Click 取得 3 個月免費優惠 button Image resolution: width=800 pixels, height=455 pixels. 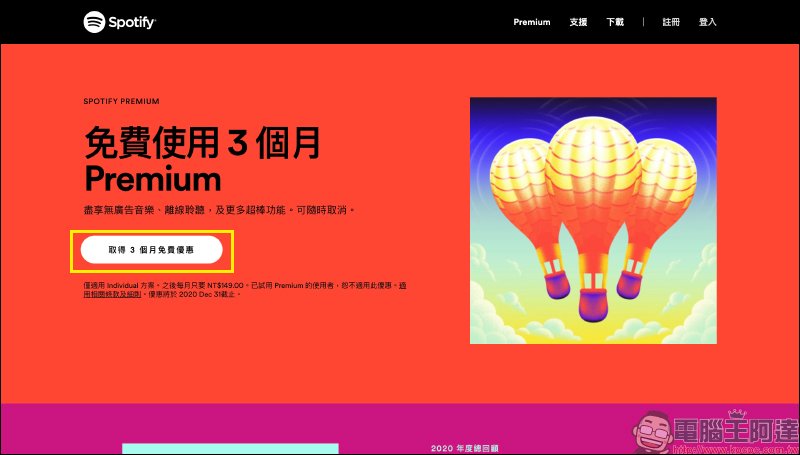pyautogui.click(x=152, y=250)
